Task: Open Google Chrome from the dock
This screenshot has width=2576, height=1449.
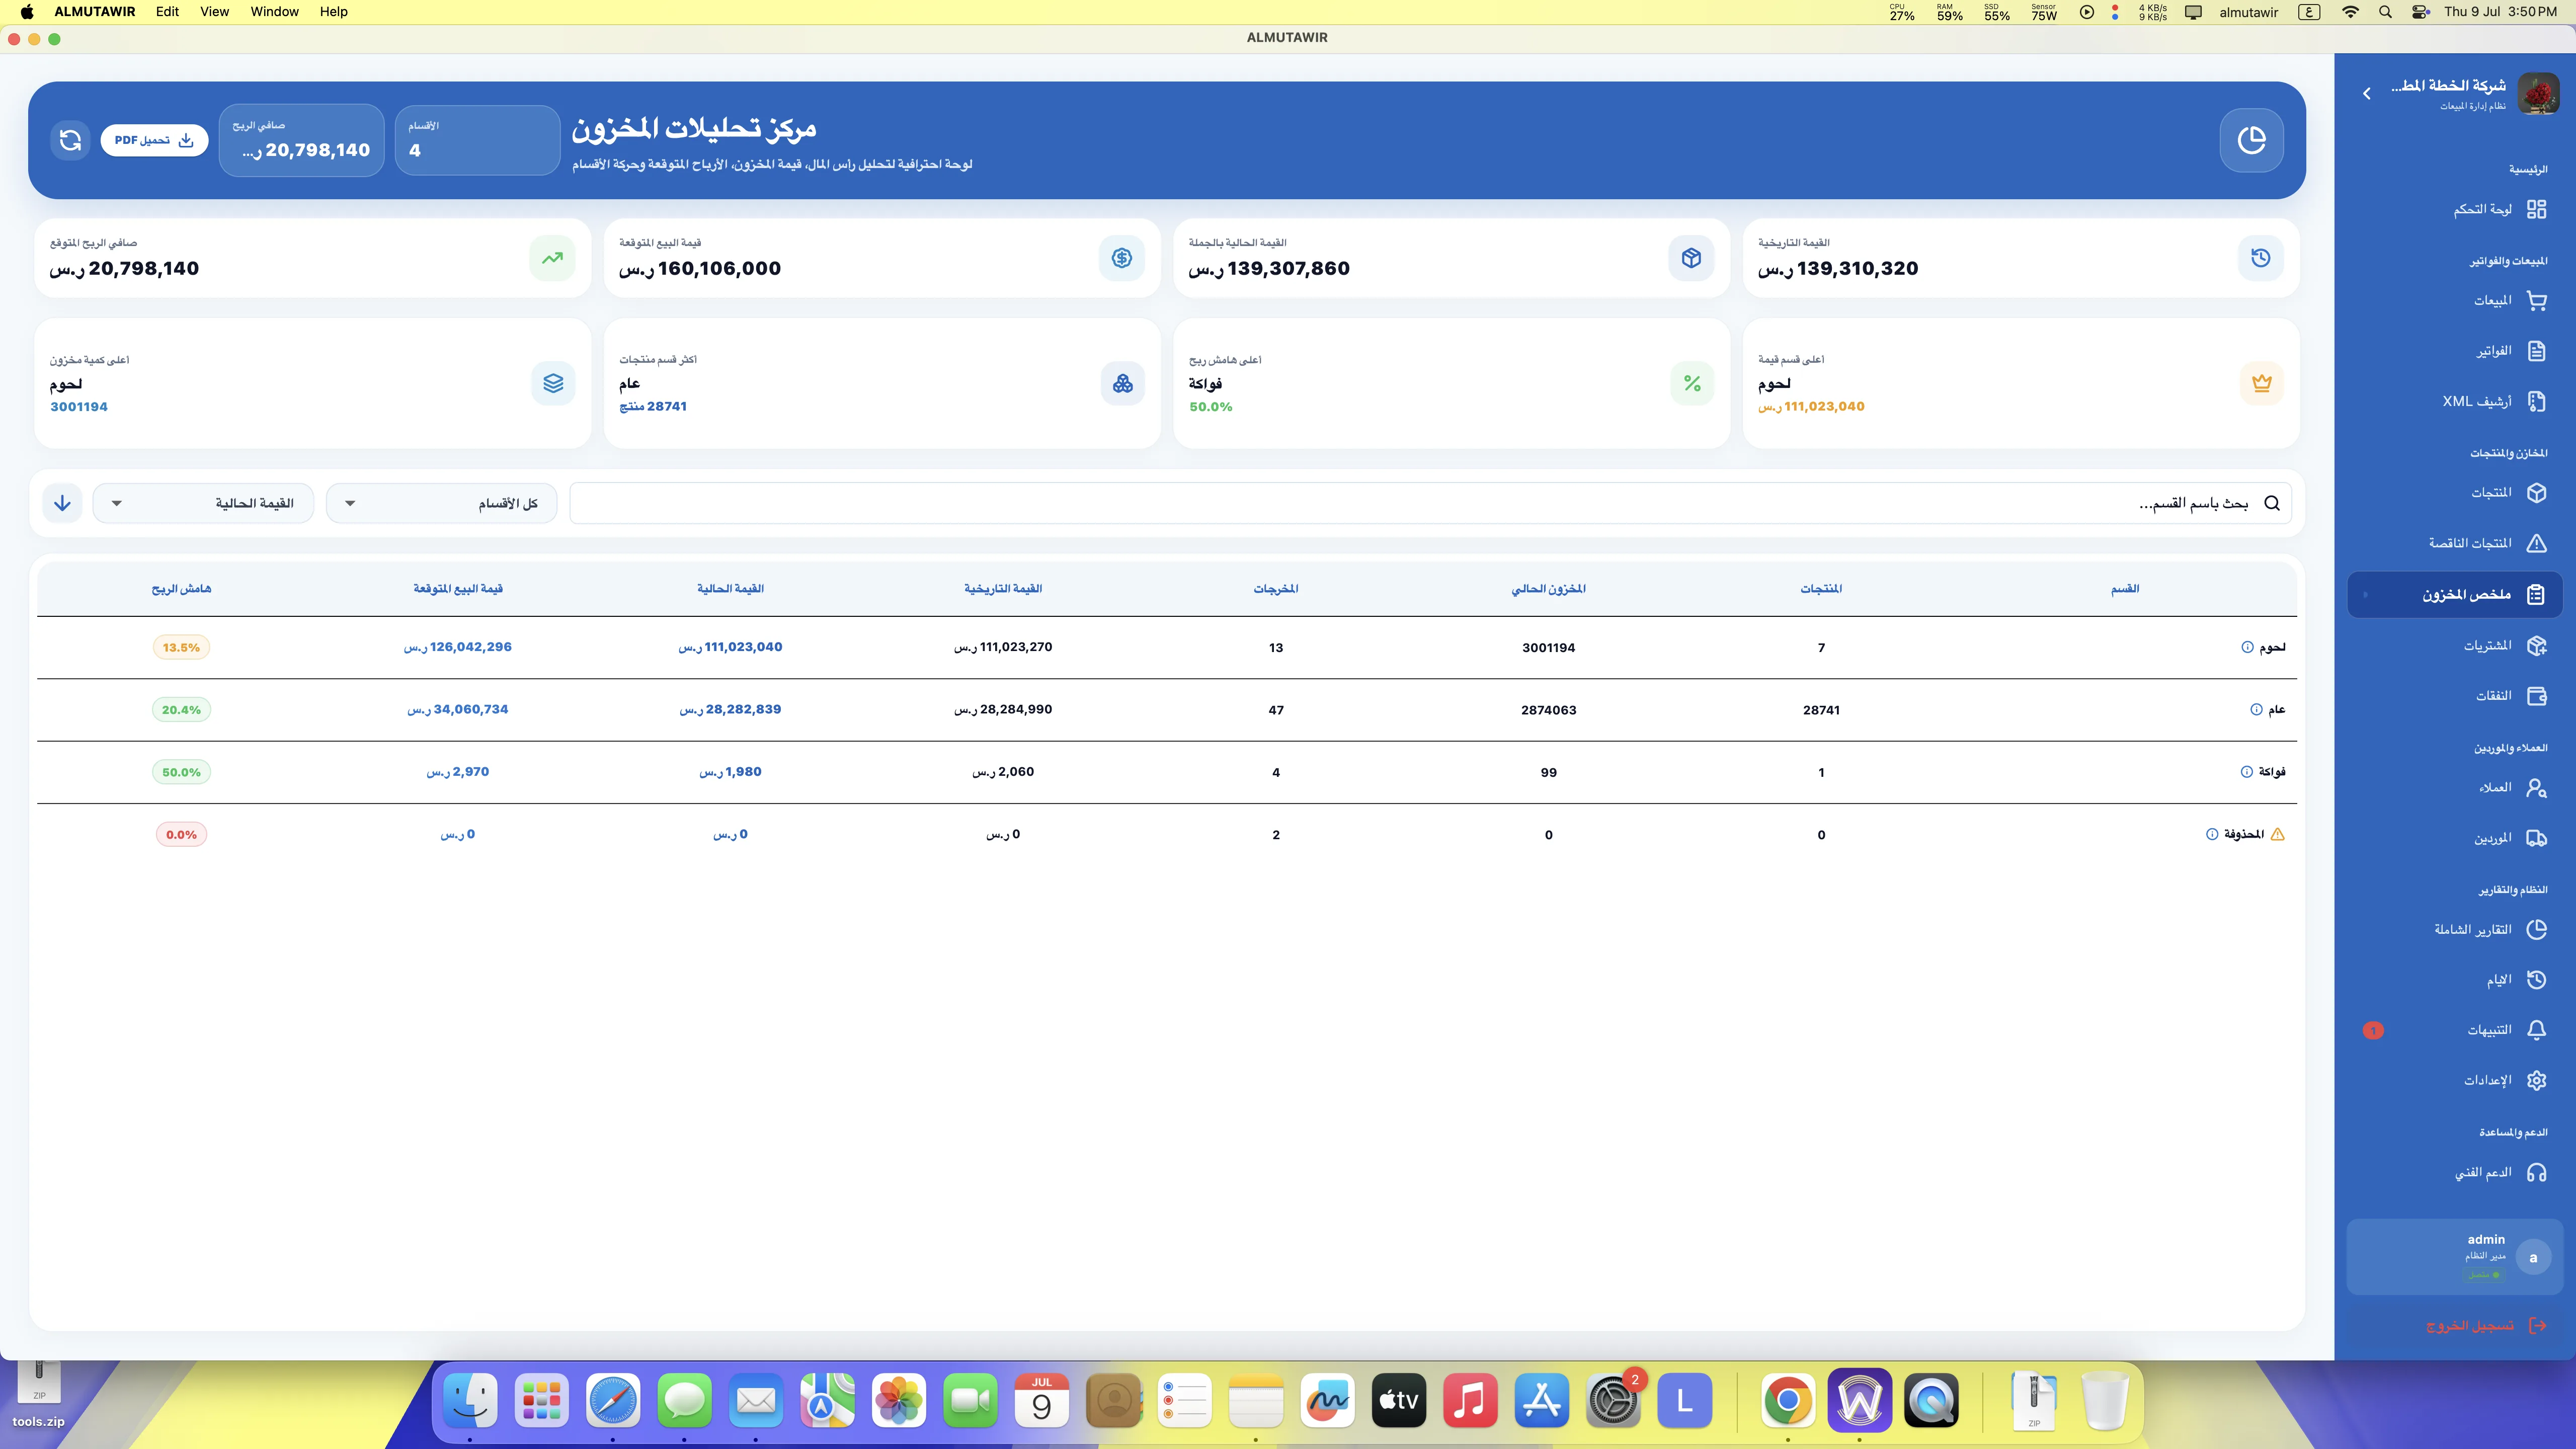Action: pyautogui.click(x=1788, y=1401)
